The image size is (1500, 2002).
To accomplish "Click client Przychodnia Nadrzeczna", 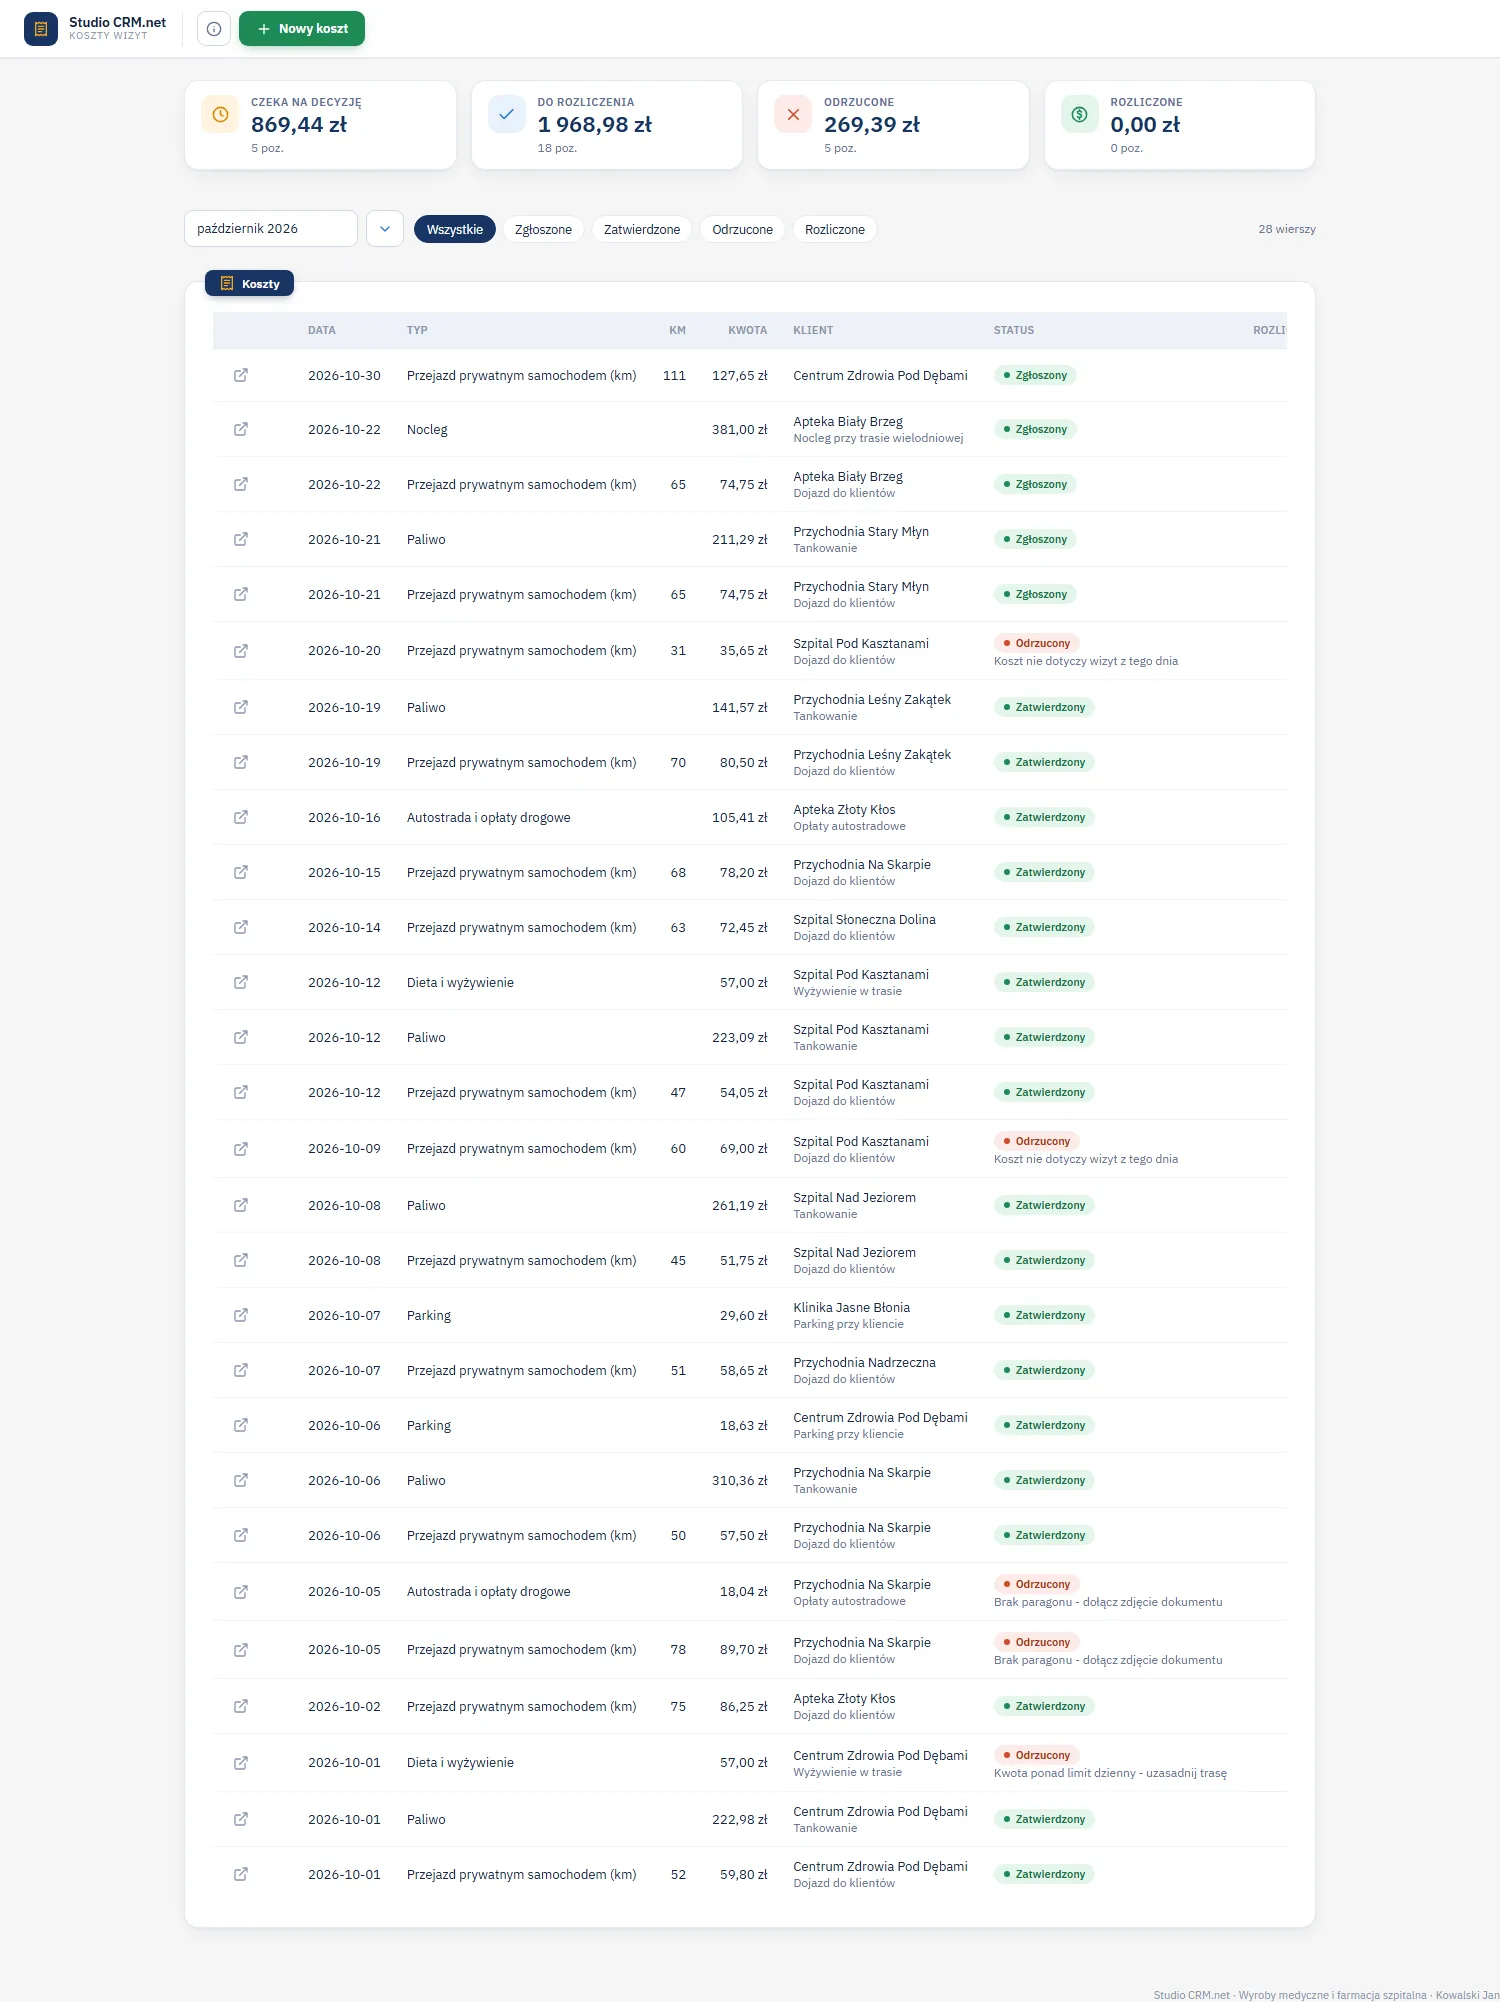I will [x=864, y=1362].
